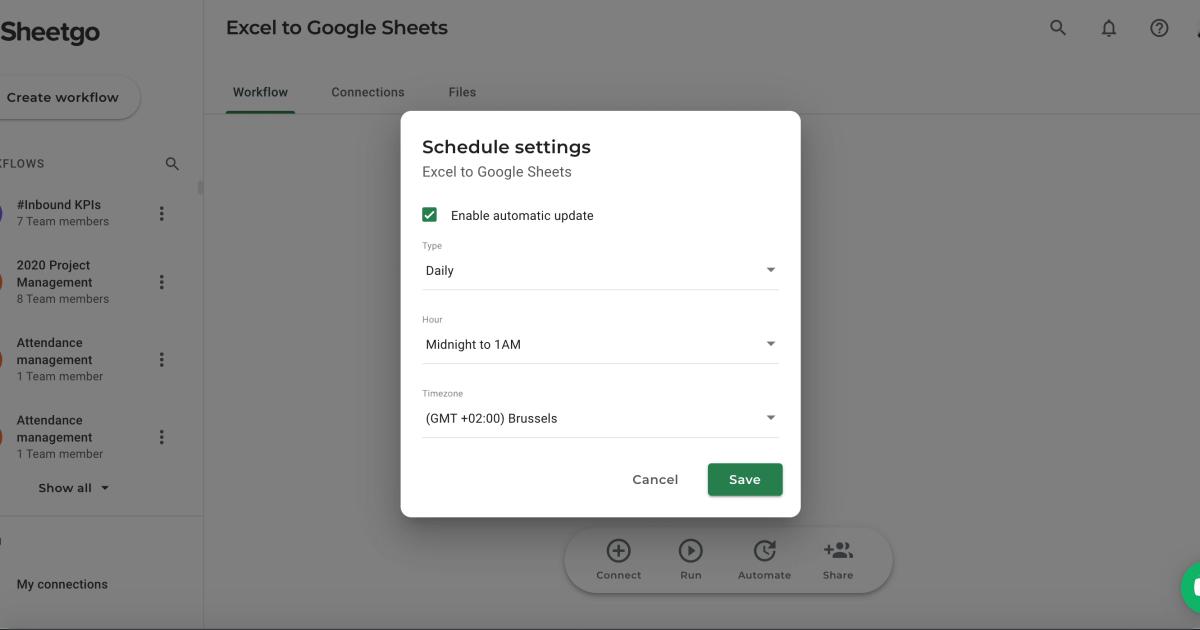Screen dimensions: 1200x630
Task: Open the search from the top toolbar
Action: point(1057,27)
